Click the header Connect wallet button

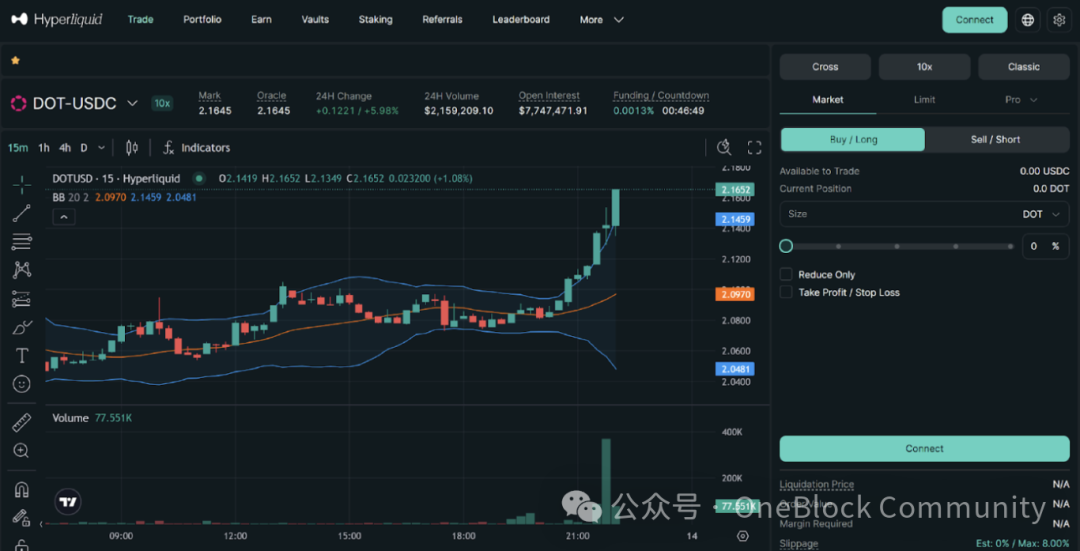point(975,20)
